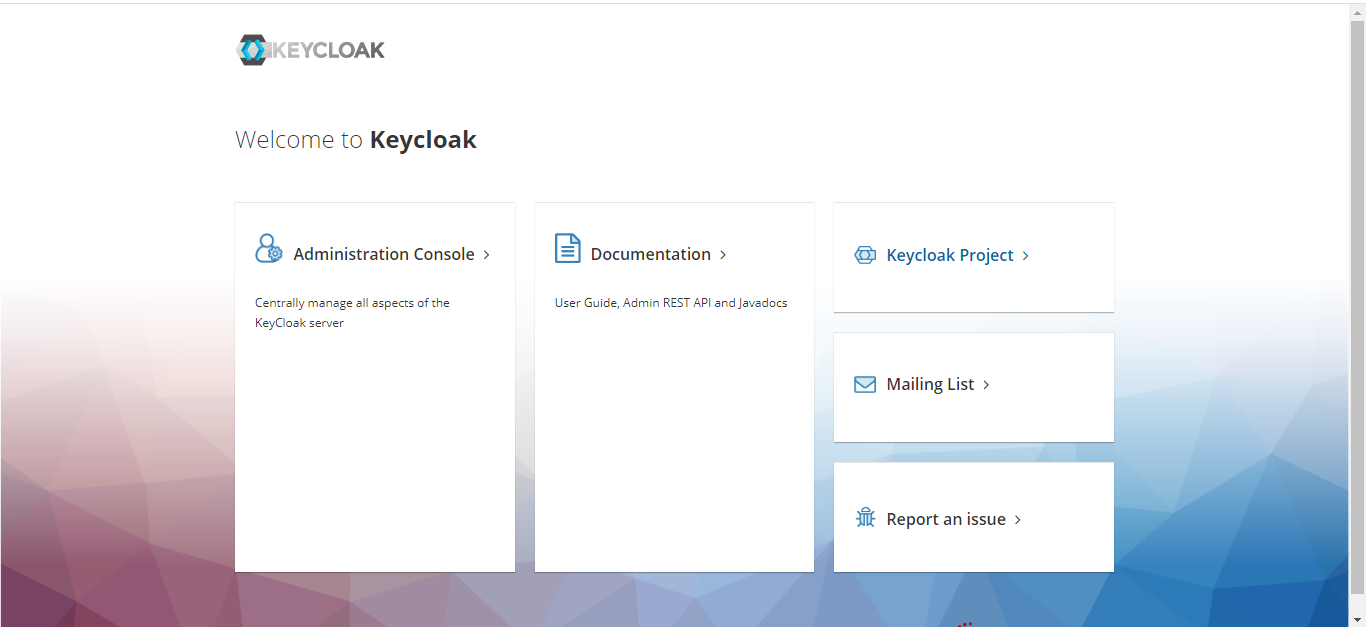Open the Administration Console link

click(x=384, y=254)
